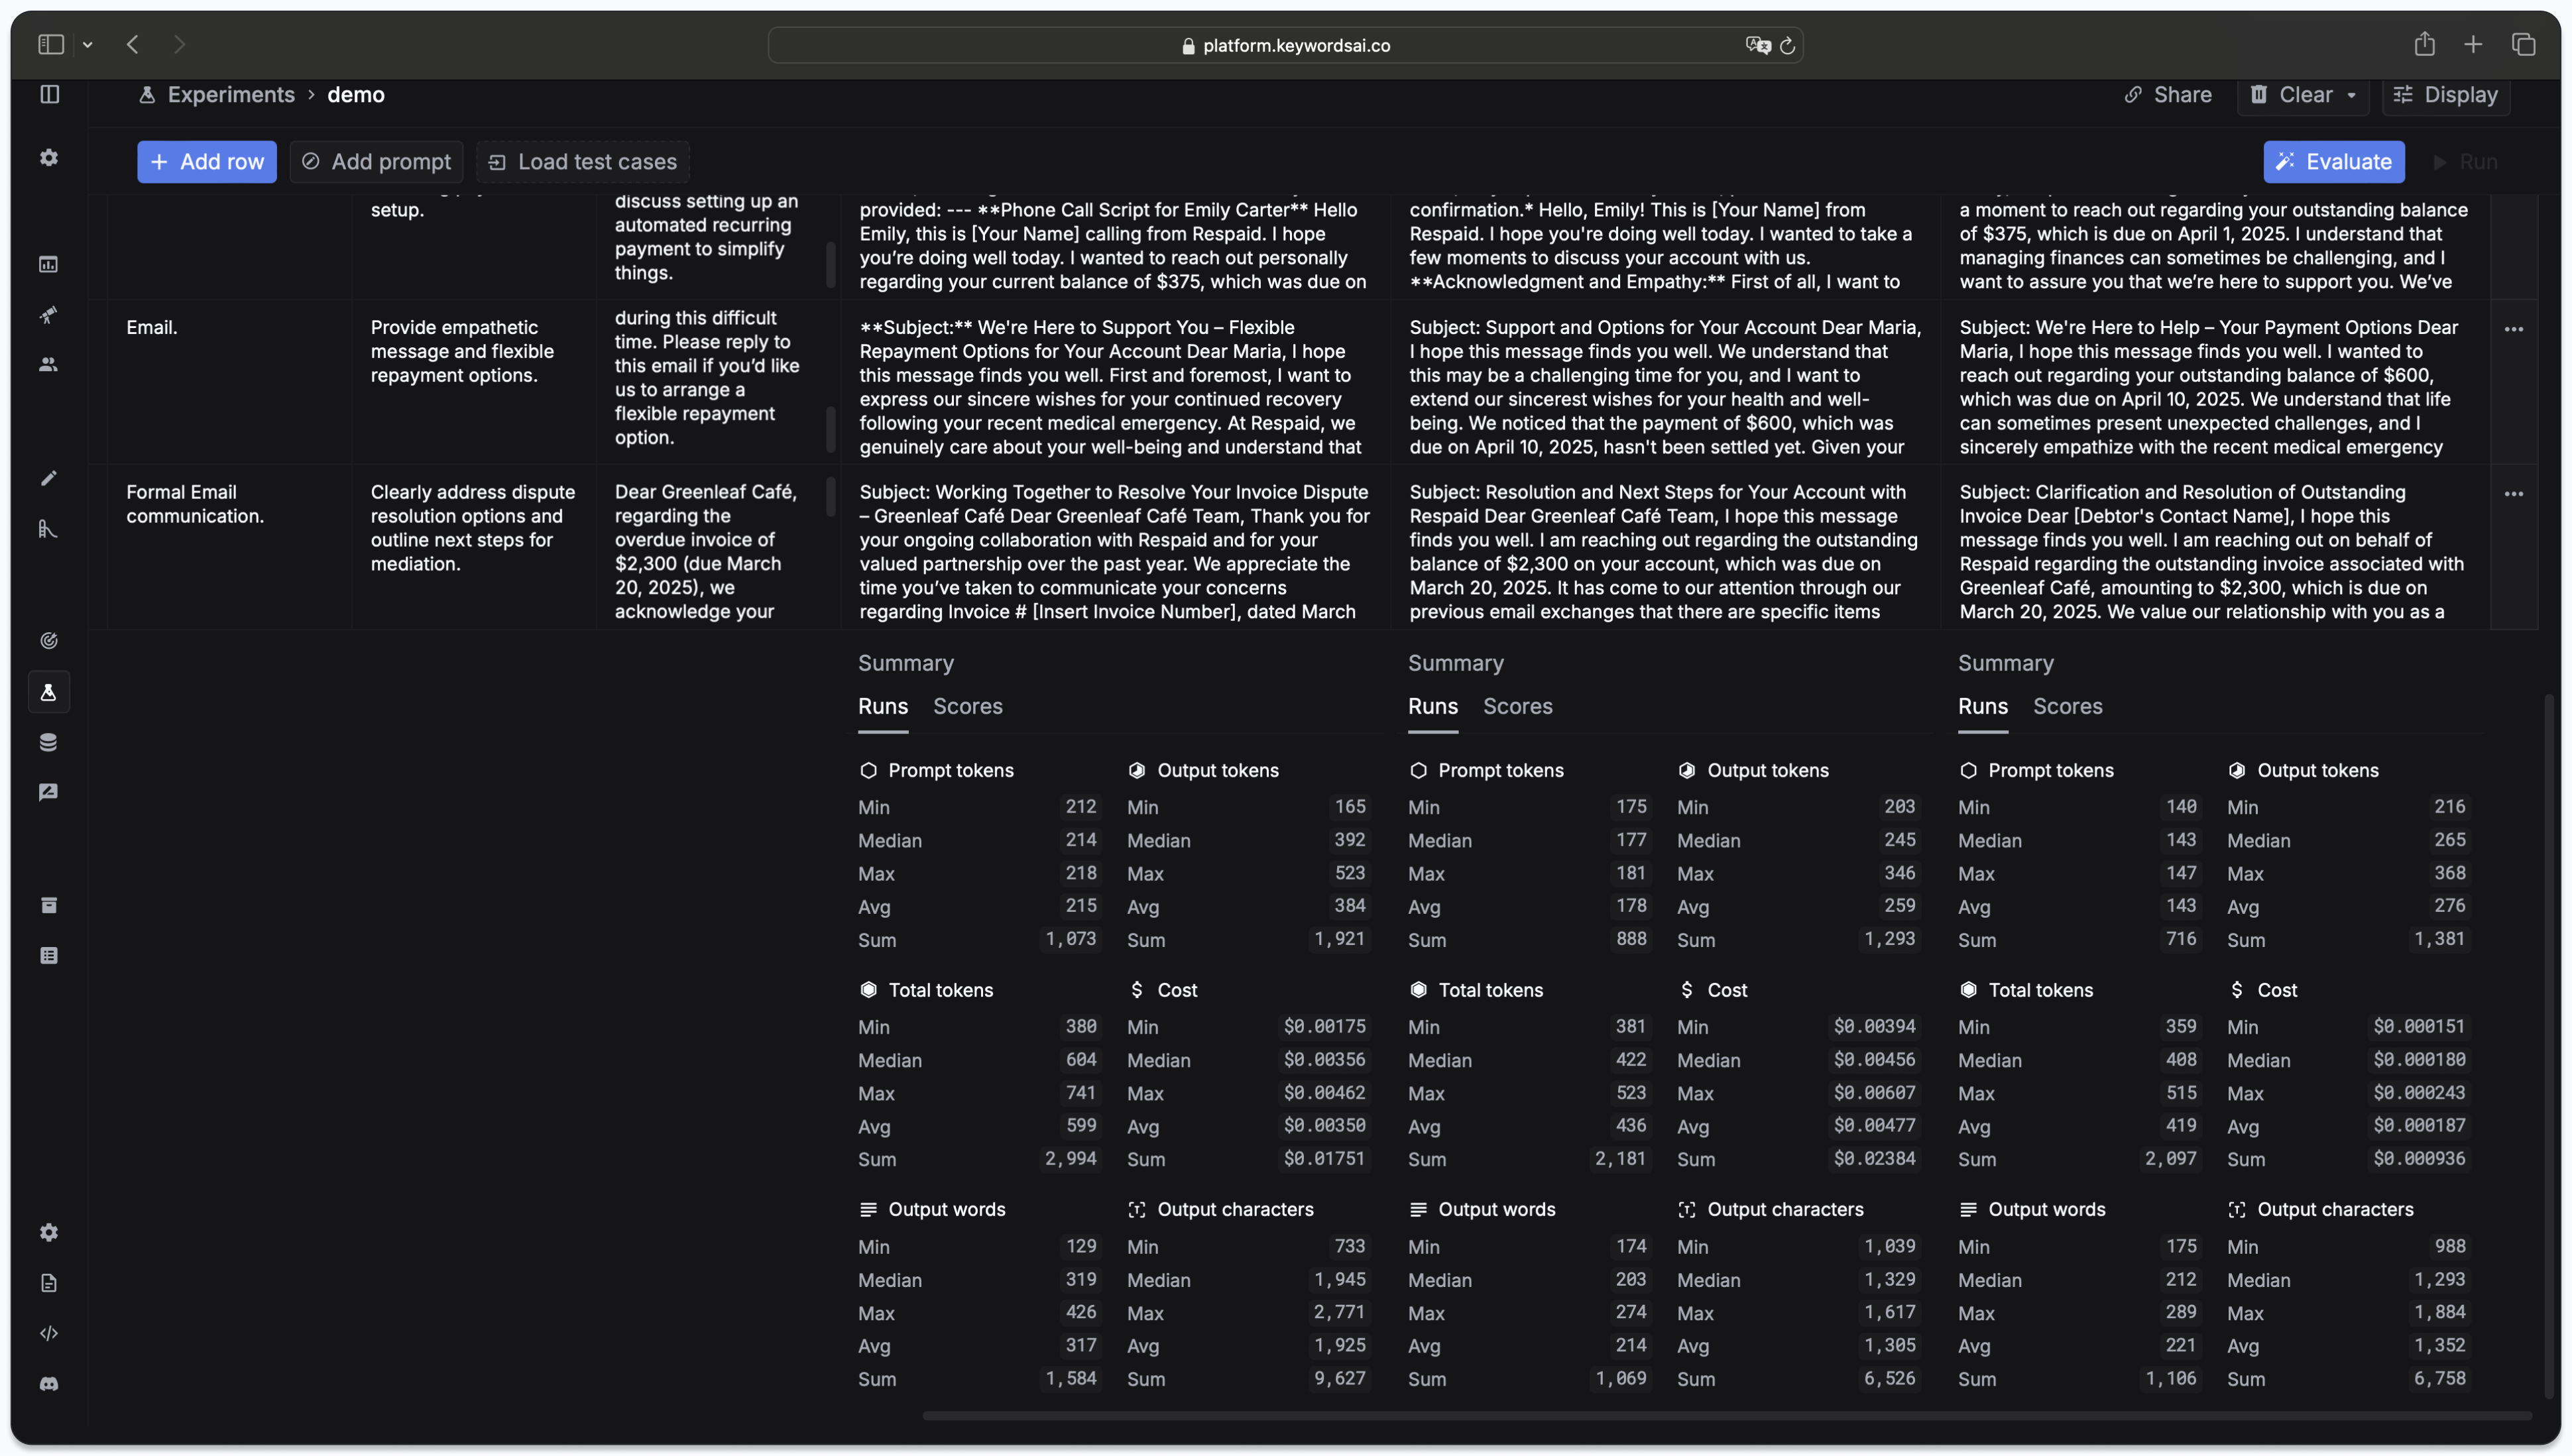Open the Display options
This screenshot has height=1456, width=2572.
pyautogui.click(x=2445, y=95)
